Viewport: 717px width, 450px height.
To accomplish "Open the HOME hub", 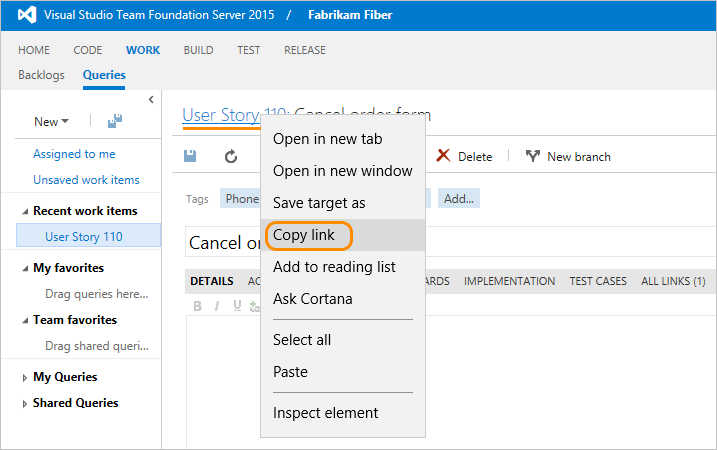I will point(34,50).
